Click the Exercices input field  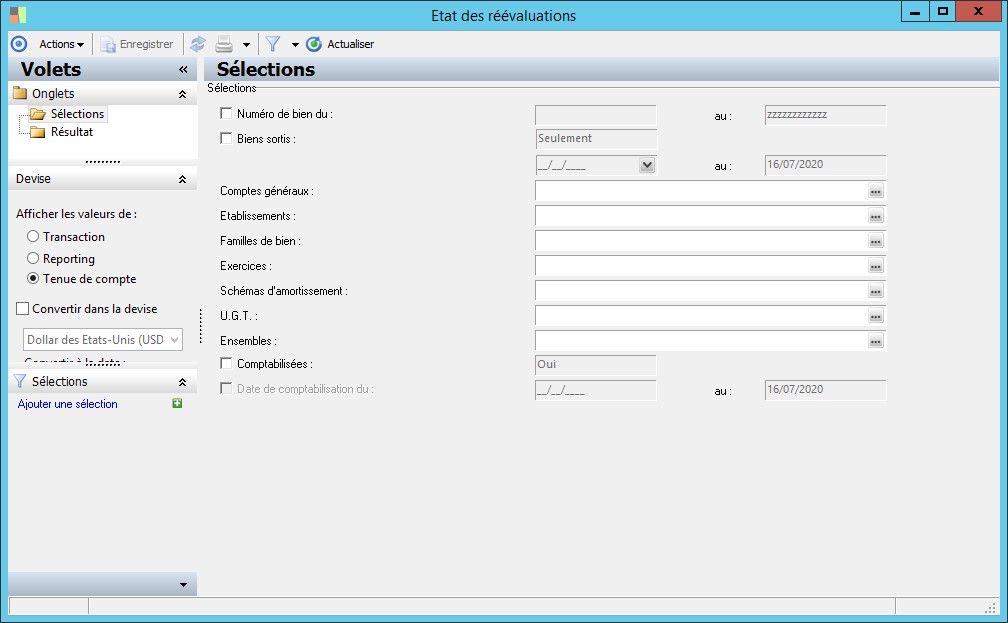click(x=701, y=266)
